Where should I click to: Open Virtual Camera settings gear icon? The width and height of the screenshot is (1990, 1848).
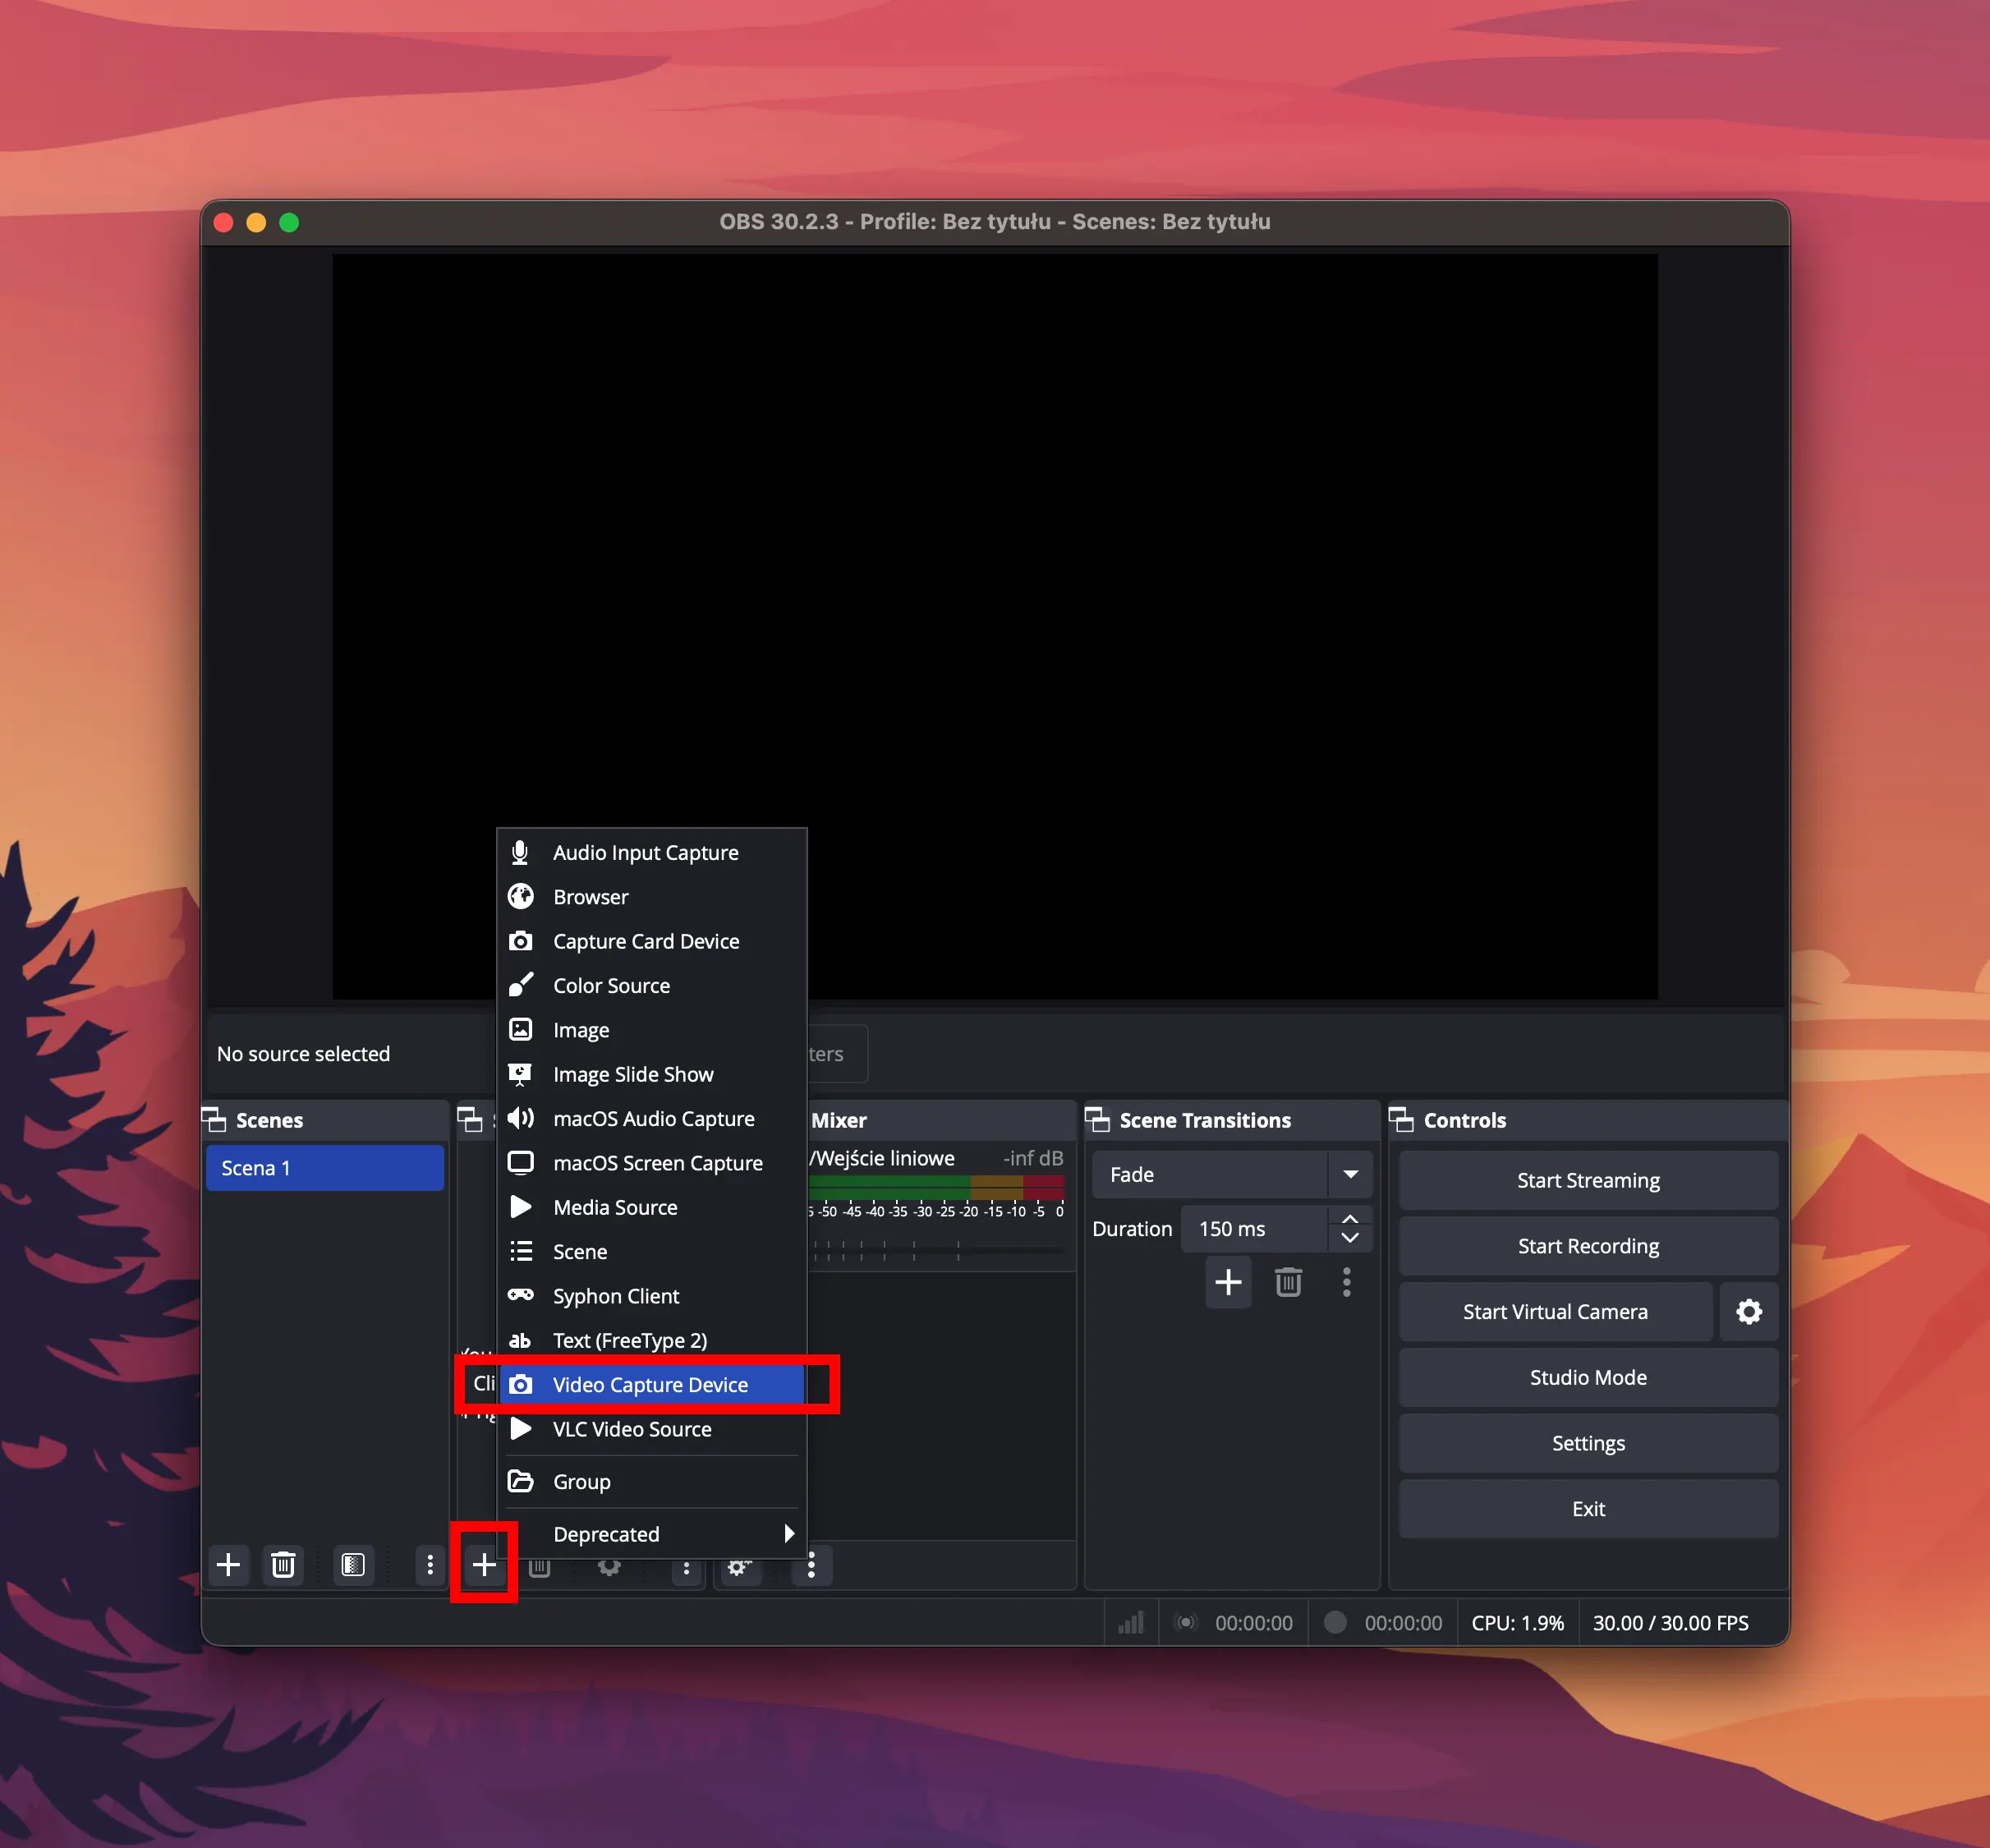(1748, 1312)
